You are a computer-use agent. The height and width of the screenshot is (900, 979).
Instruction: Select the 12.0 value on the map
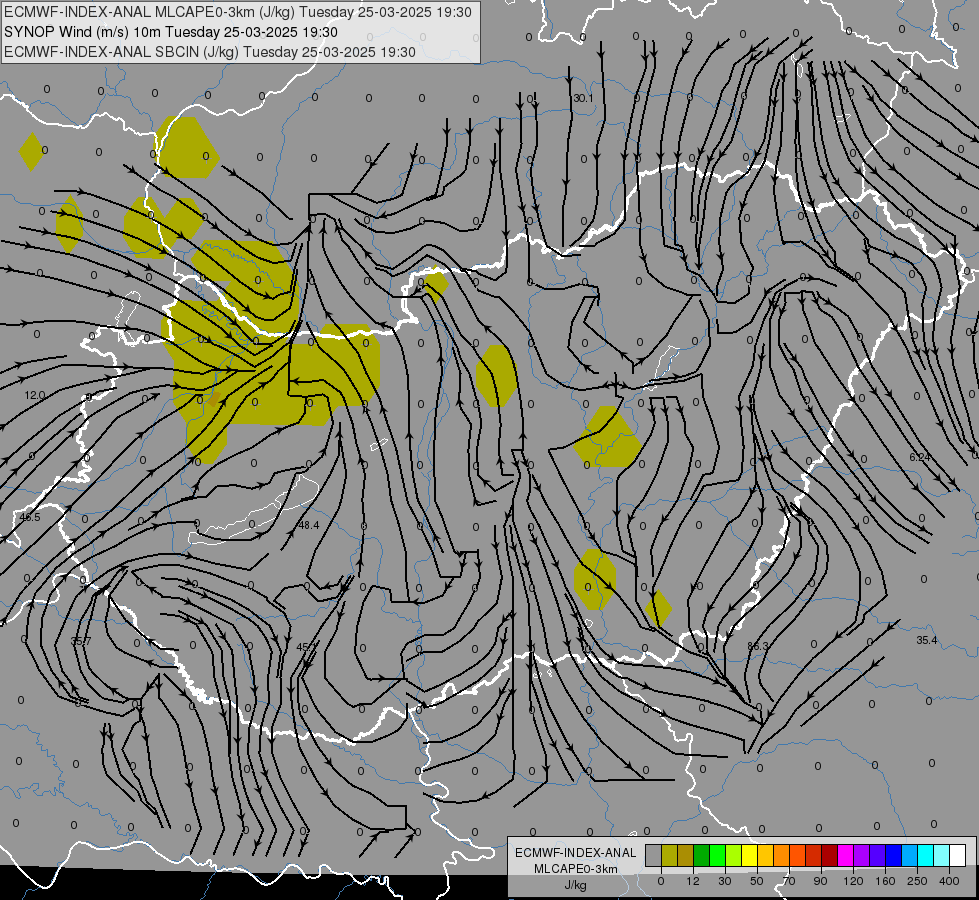point(35,395)
